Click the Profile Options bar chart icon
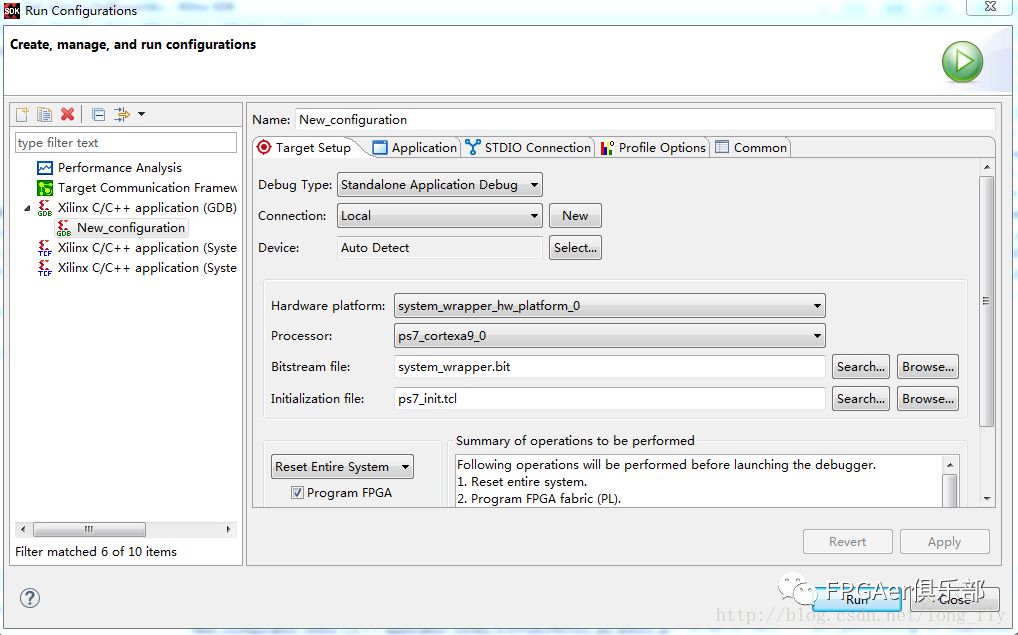This screenshot has height=635, width=1018. (607, 148)
